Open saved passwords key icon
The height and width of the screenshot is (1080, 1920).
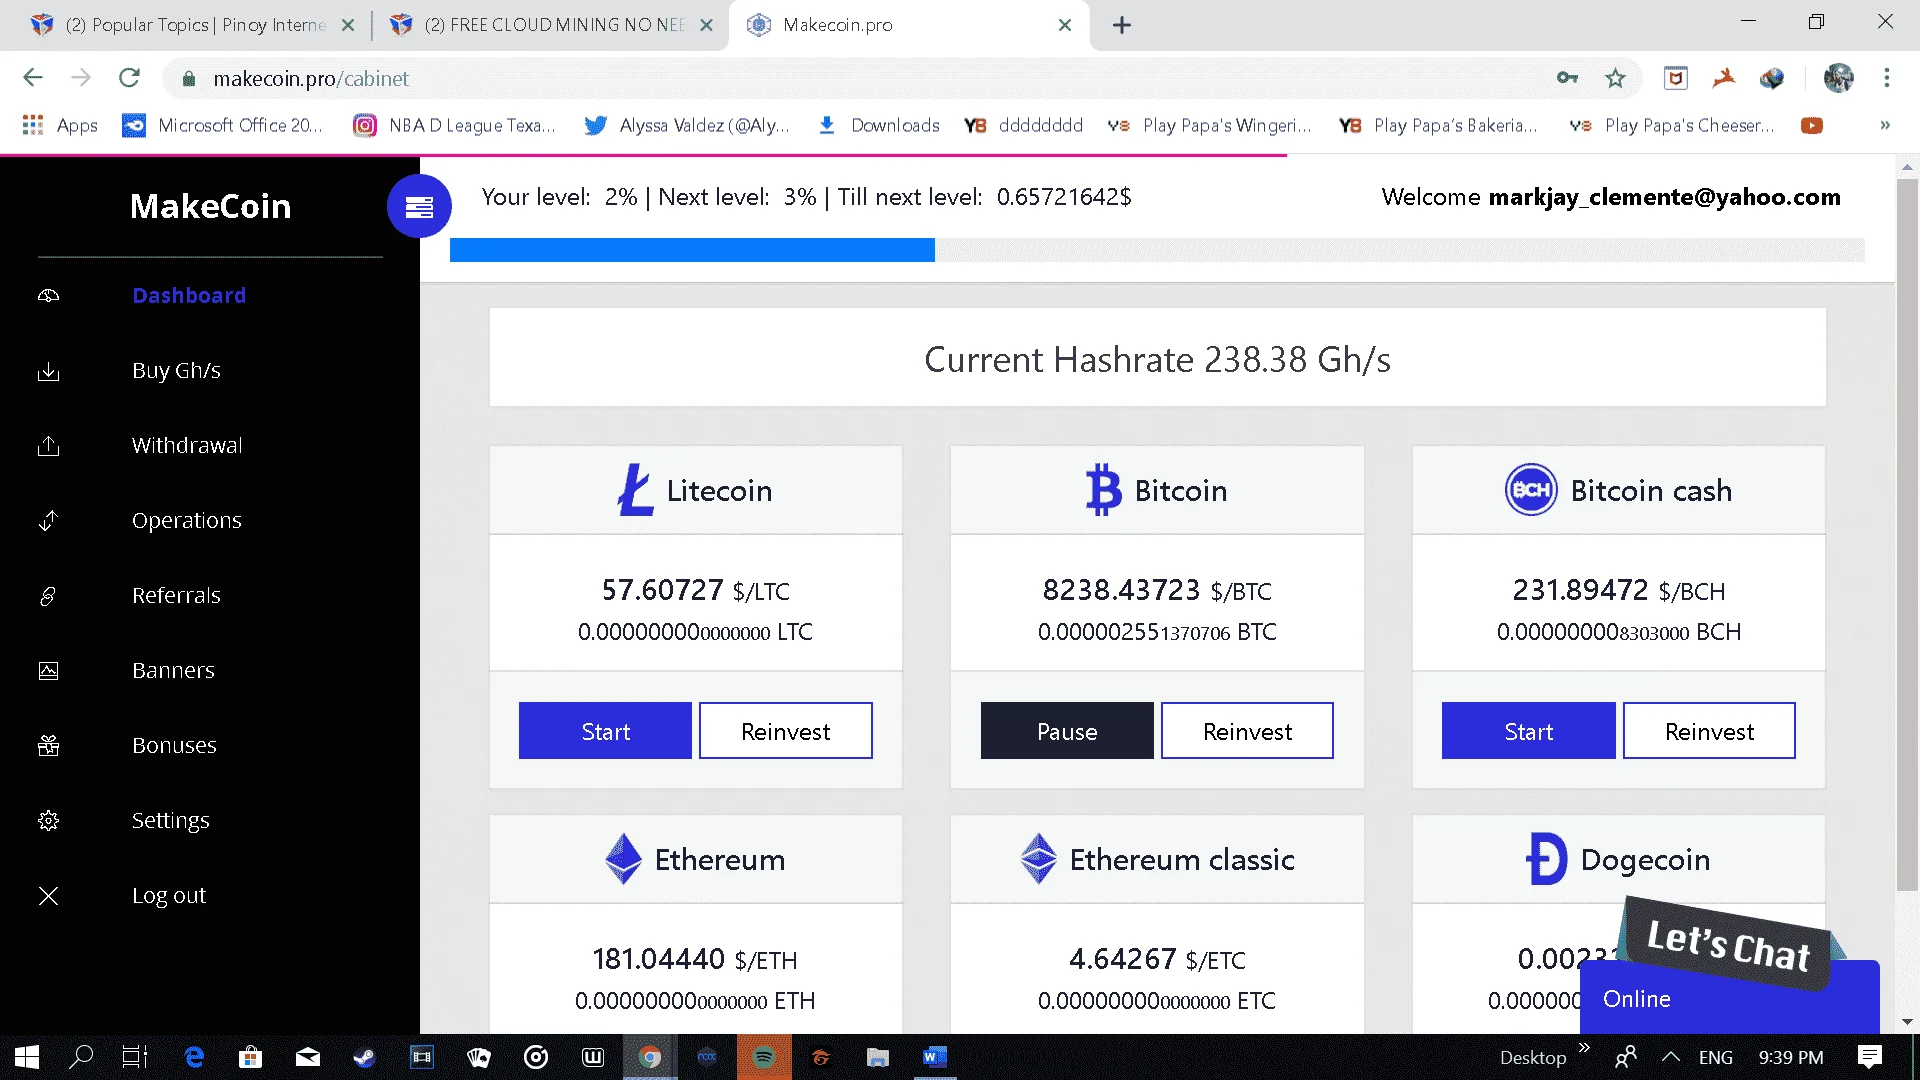point(1567,78)
